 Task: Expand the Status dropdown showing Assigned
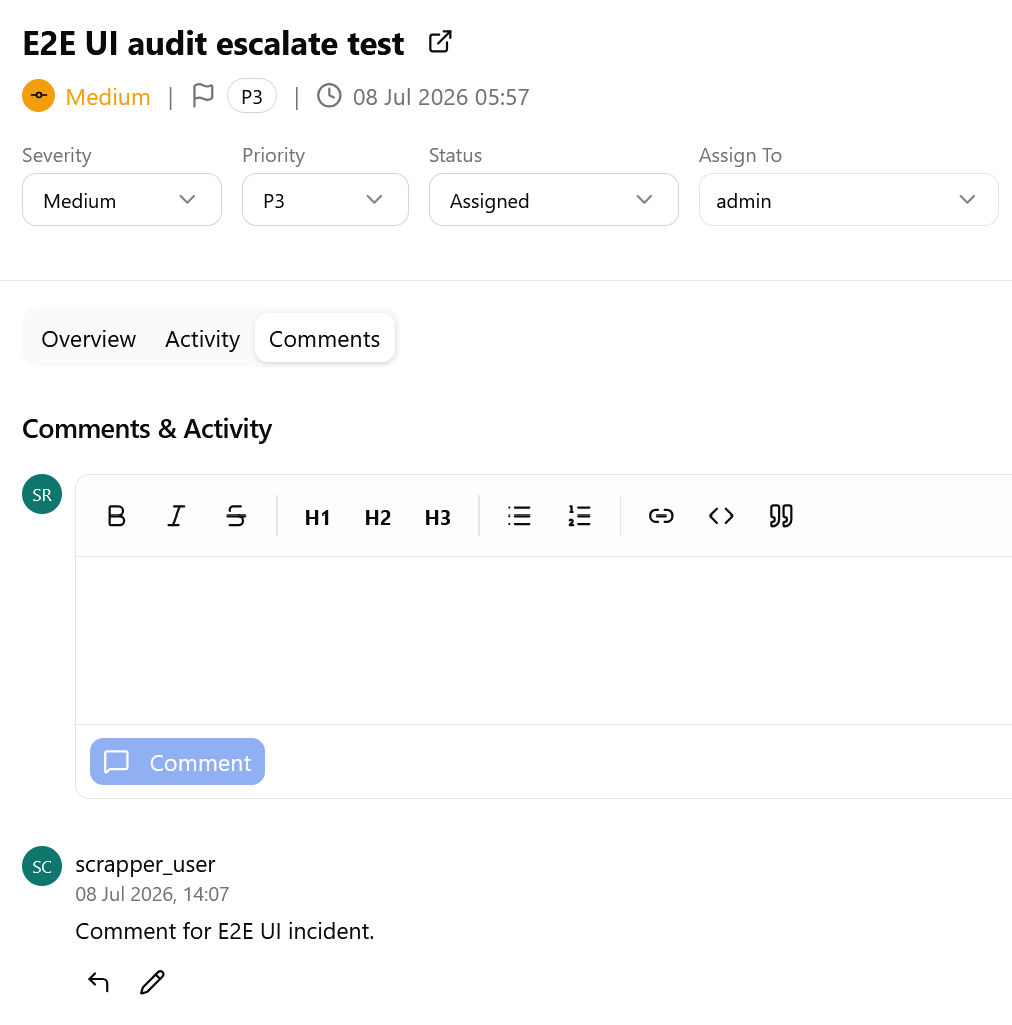click(553, 200)
